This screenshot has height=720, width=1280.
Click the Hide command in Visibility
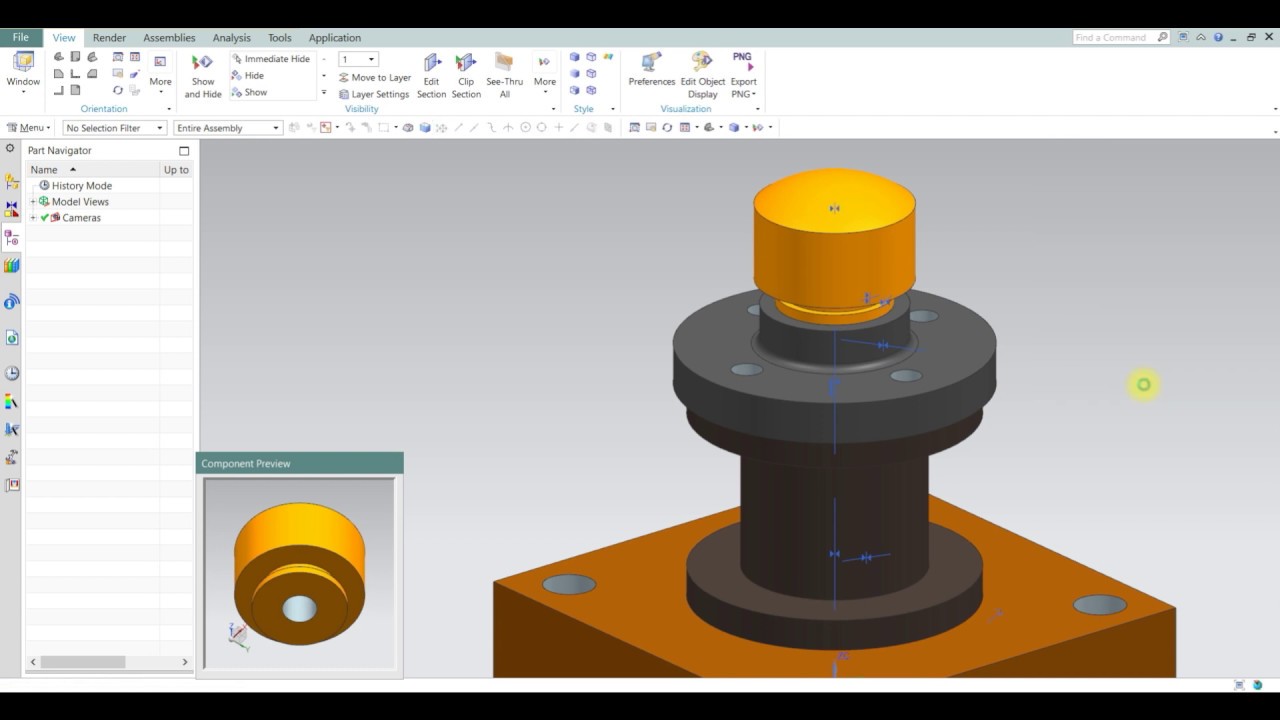248,76
